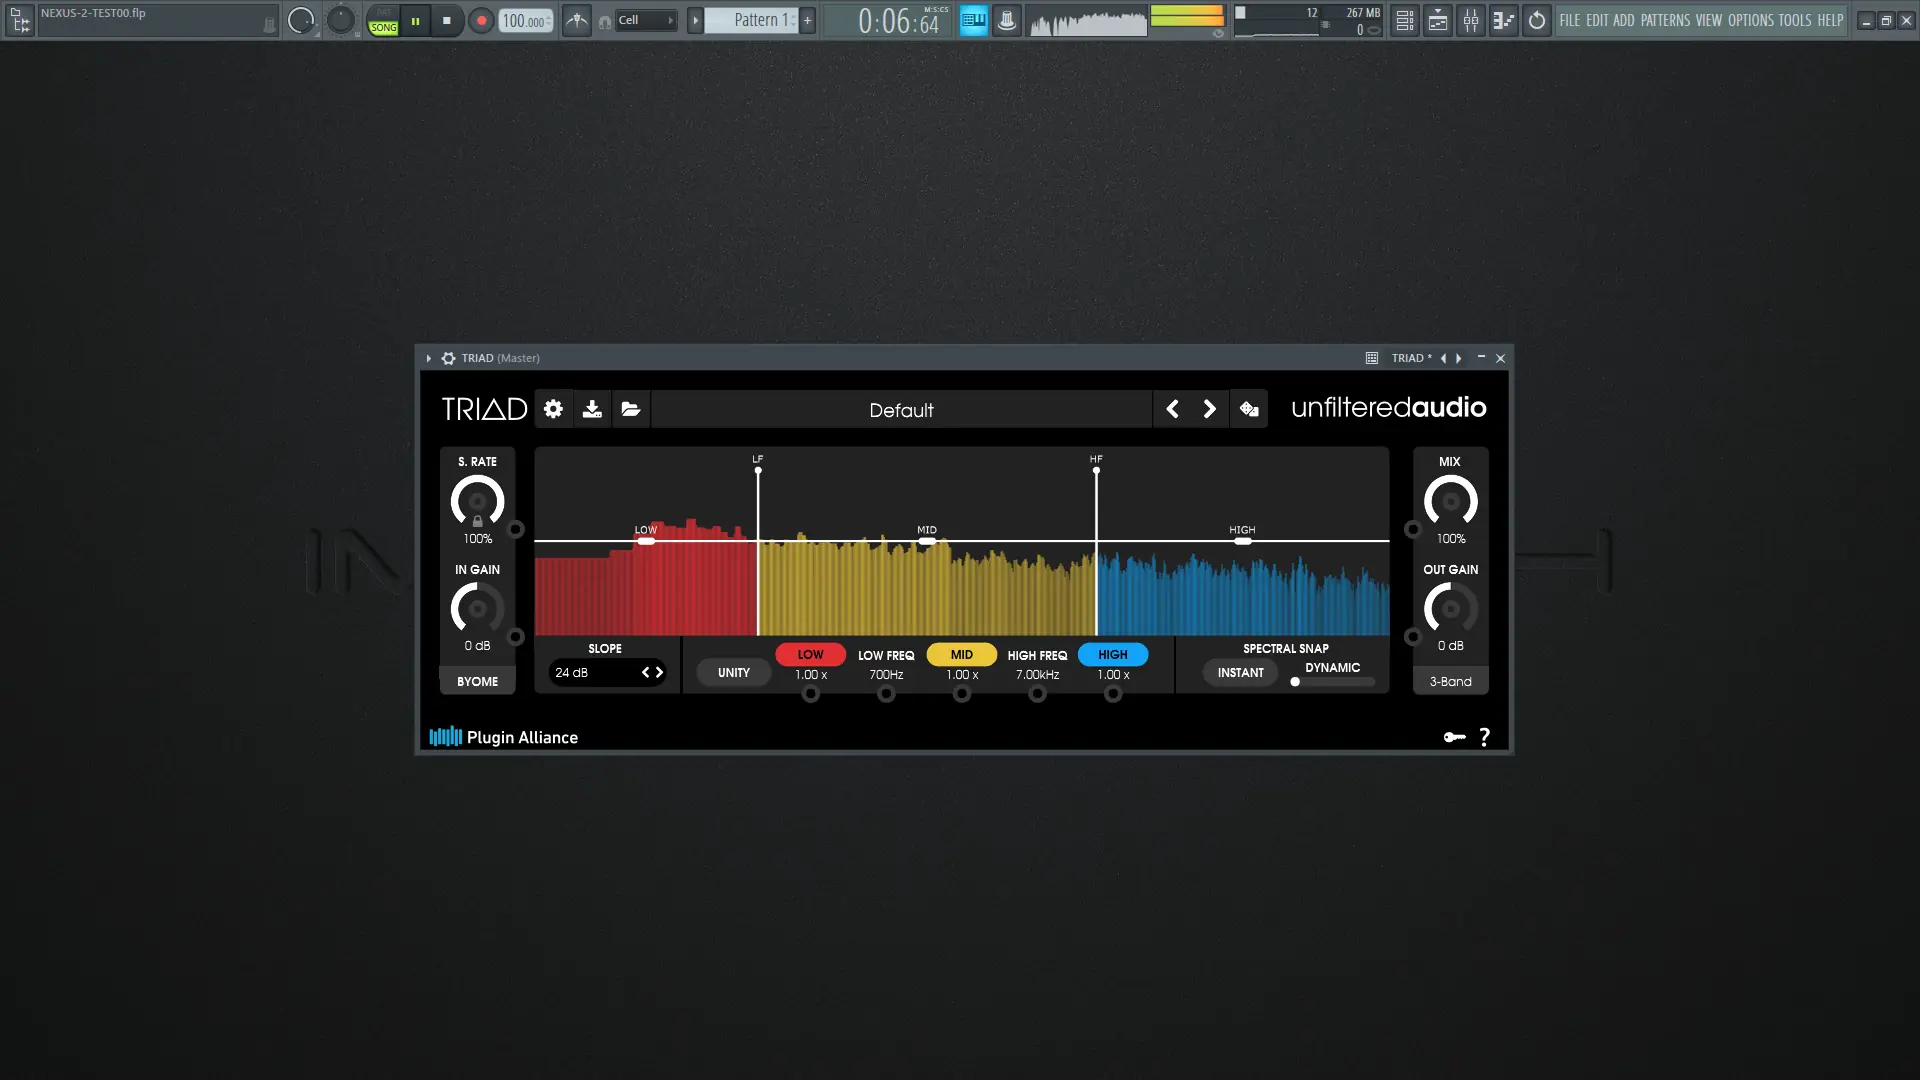Open the piano roll
The height and width of the screenshot is (1080, 1920).
pyautogui.click(x=1503, y=20)
